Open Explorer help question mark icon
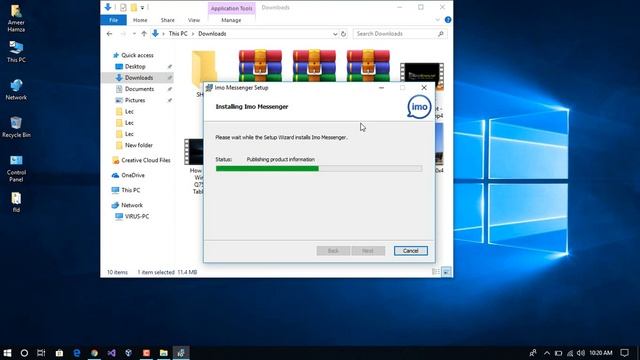The image size is (640, 360). coord(448,20)
